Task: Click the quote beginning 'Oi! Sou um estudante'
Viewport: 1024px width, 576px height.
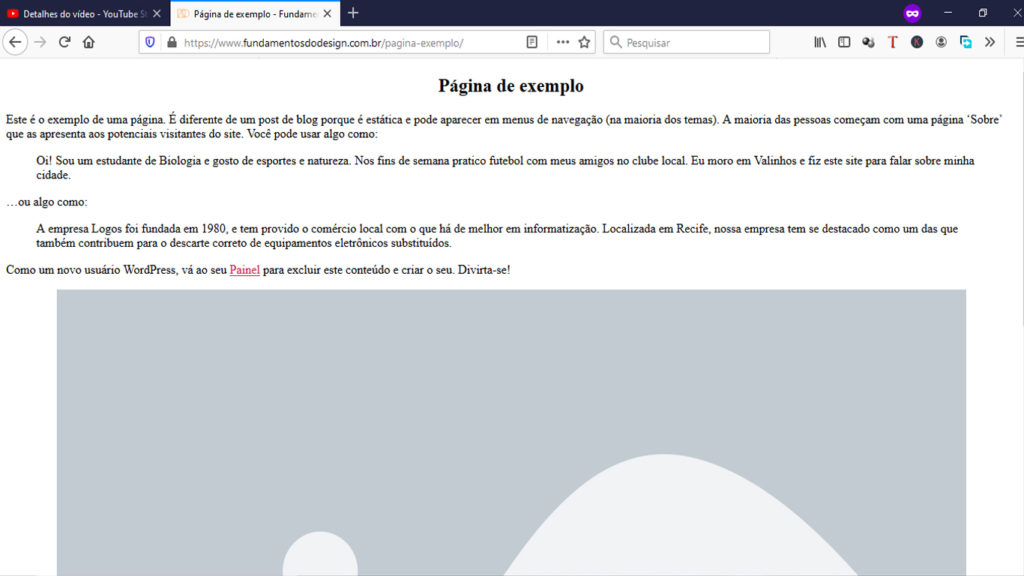Action: 505,168
